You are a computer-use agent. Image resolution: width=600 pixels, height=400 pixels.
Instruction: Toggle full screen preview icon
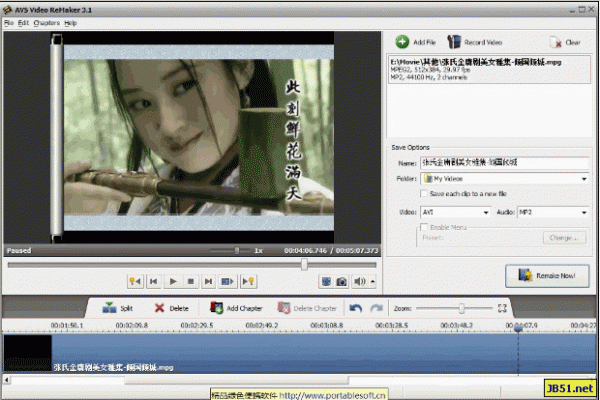coord(326,282)
